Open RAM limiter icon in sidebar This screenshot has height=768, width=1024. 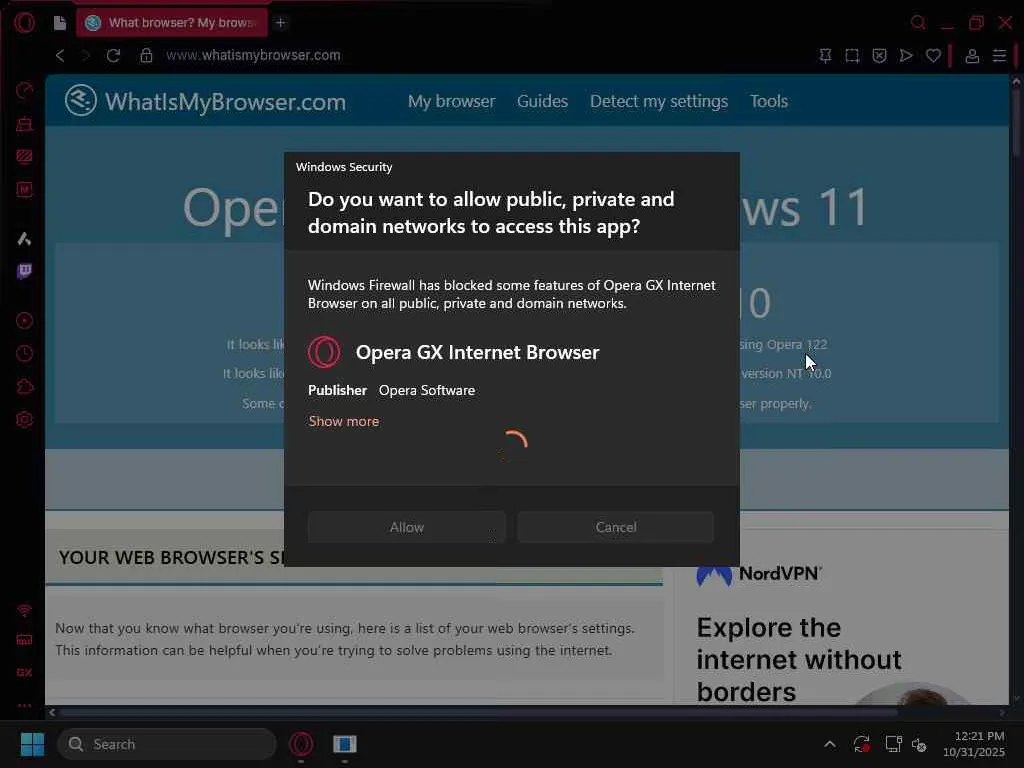pyautogui.click(x=24, y=640)
